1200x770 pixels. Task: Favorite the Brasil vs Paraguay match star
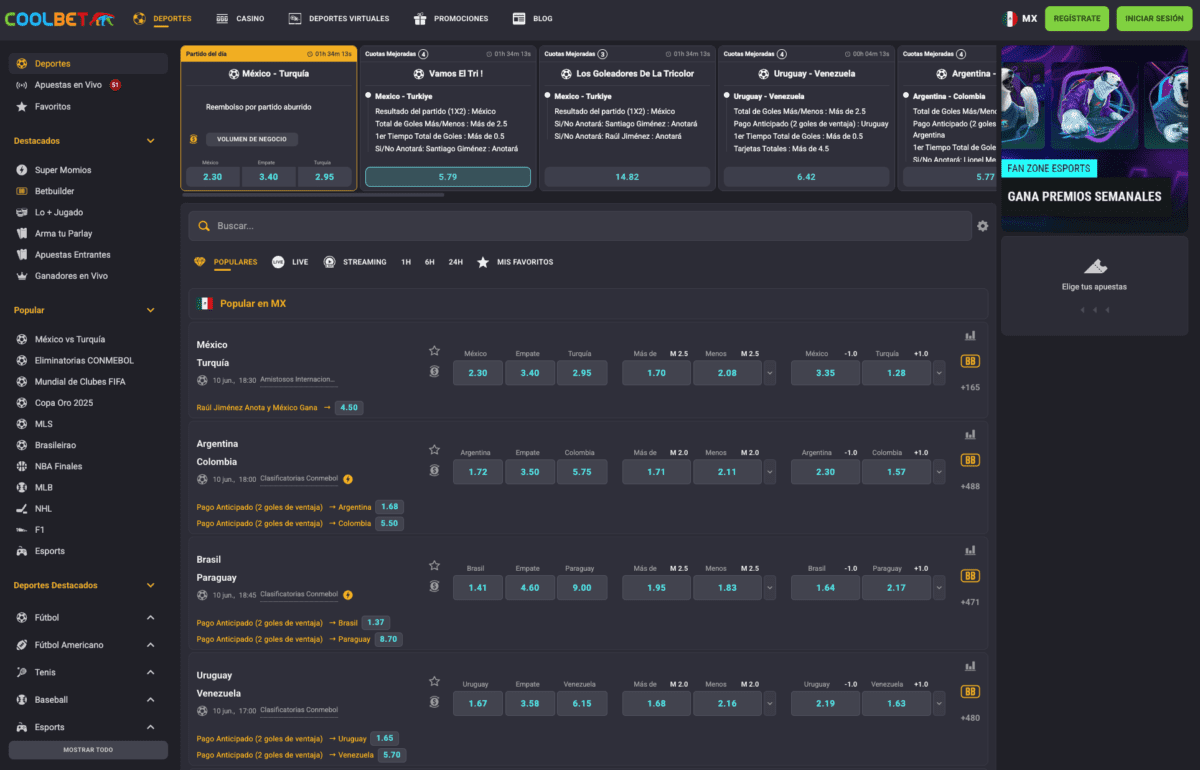[434, 566]
